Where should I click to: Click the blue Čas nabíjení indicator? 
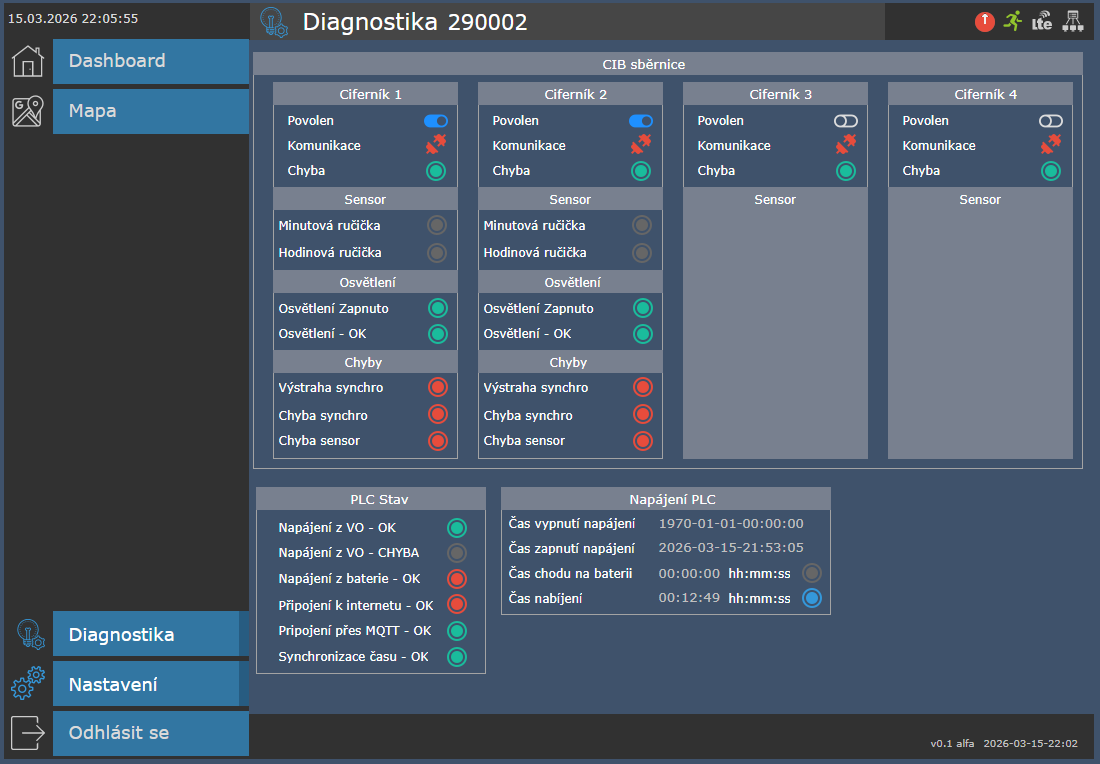pos(812,599)
